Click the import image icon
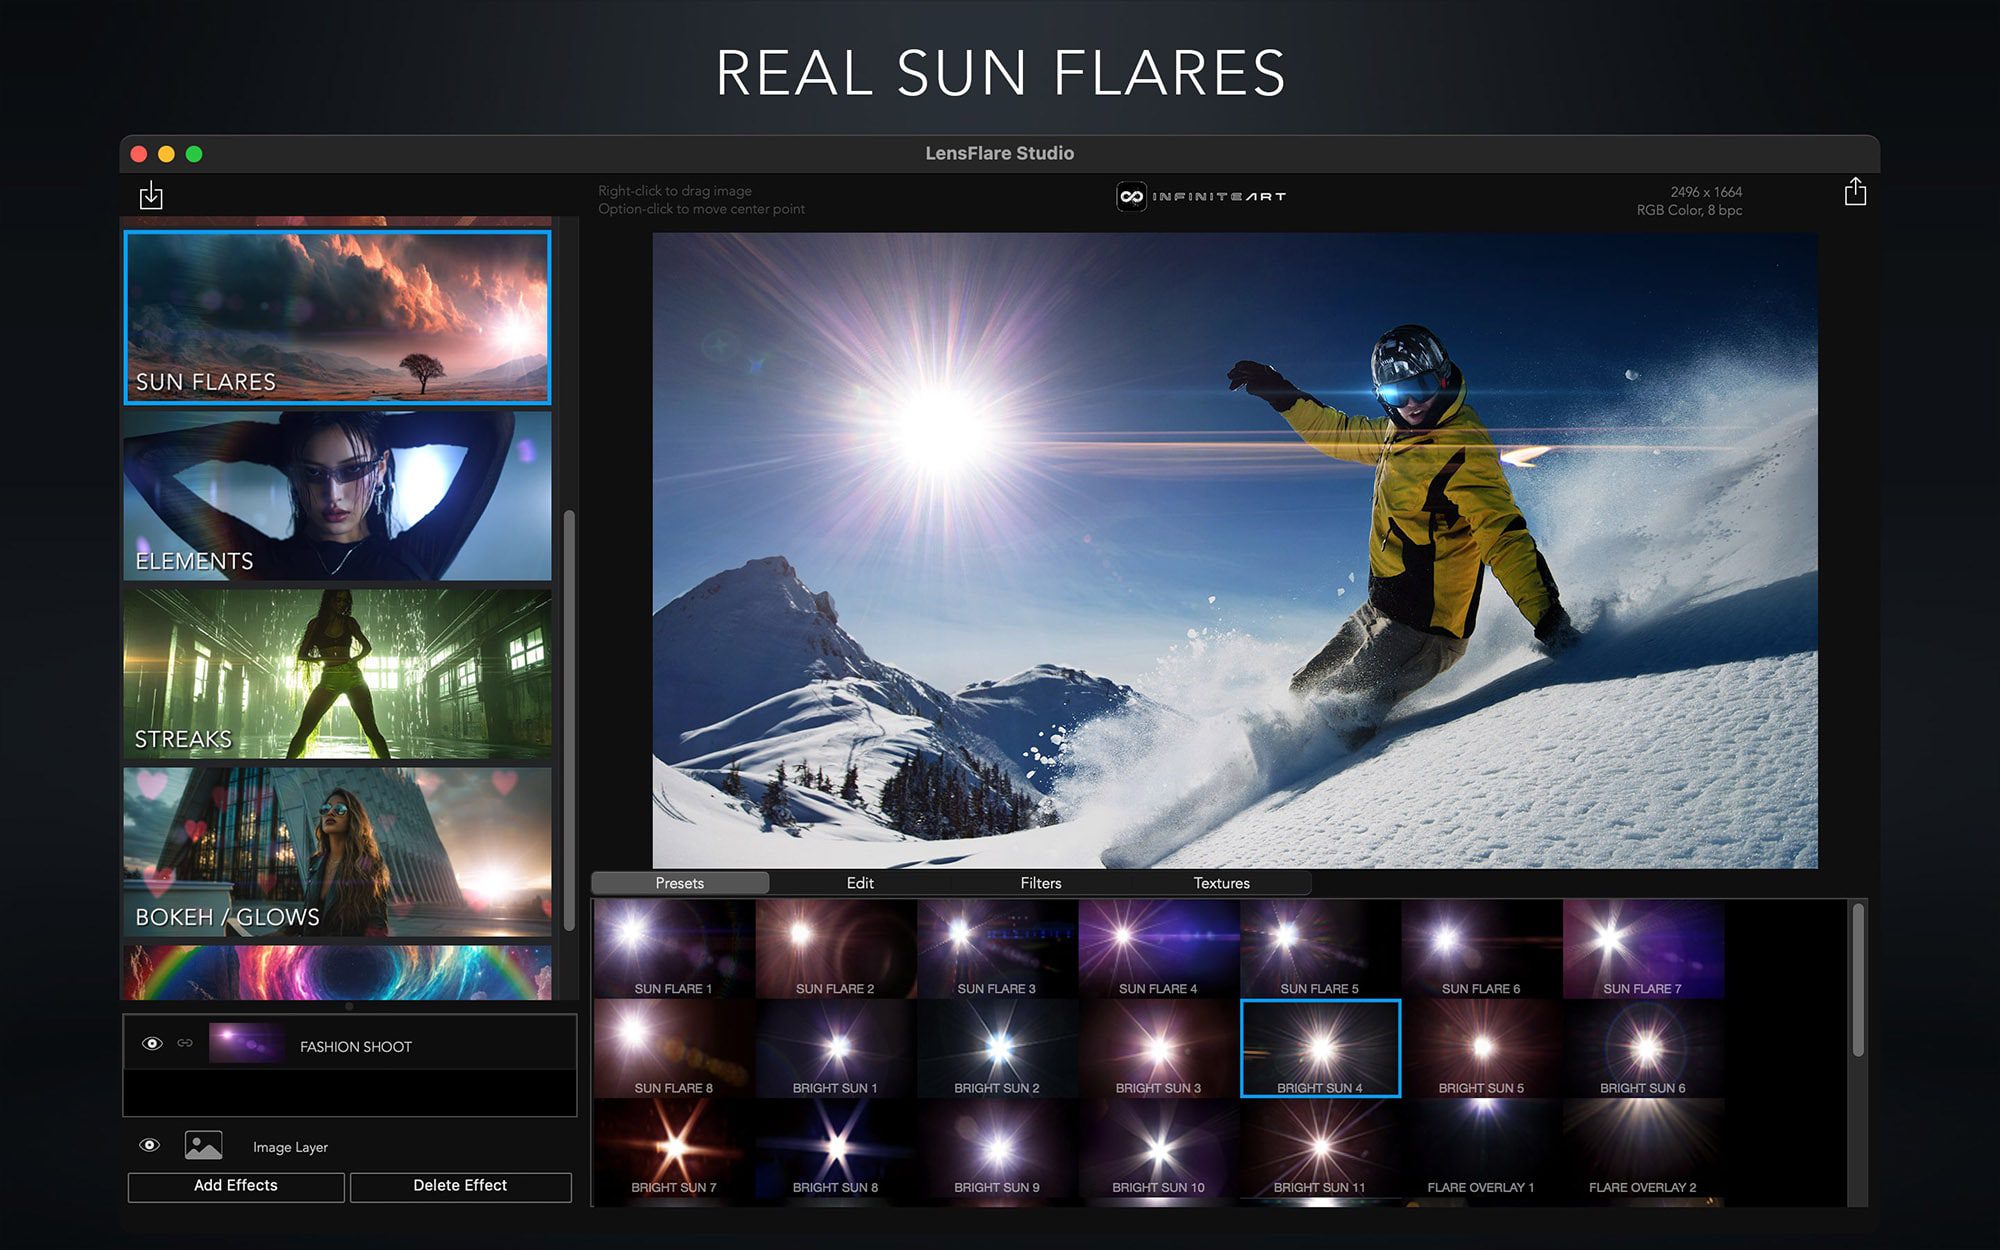This screenshot has width=2000, height=1250. click(x=151, y=194)
